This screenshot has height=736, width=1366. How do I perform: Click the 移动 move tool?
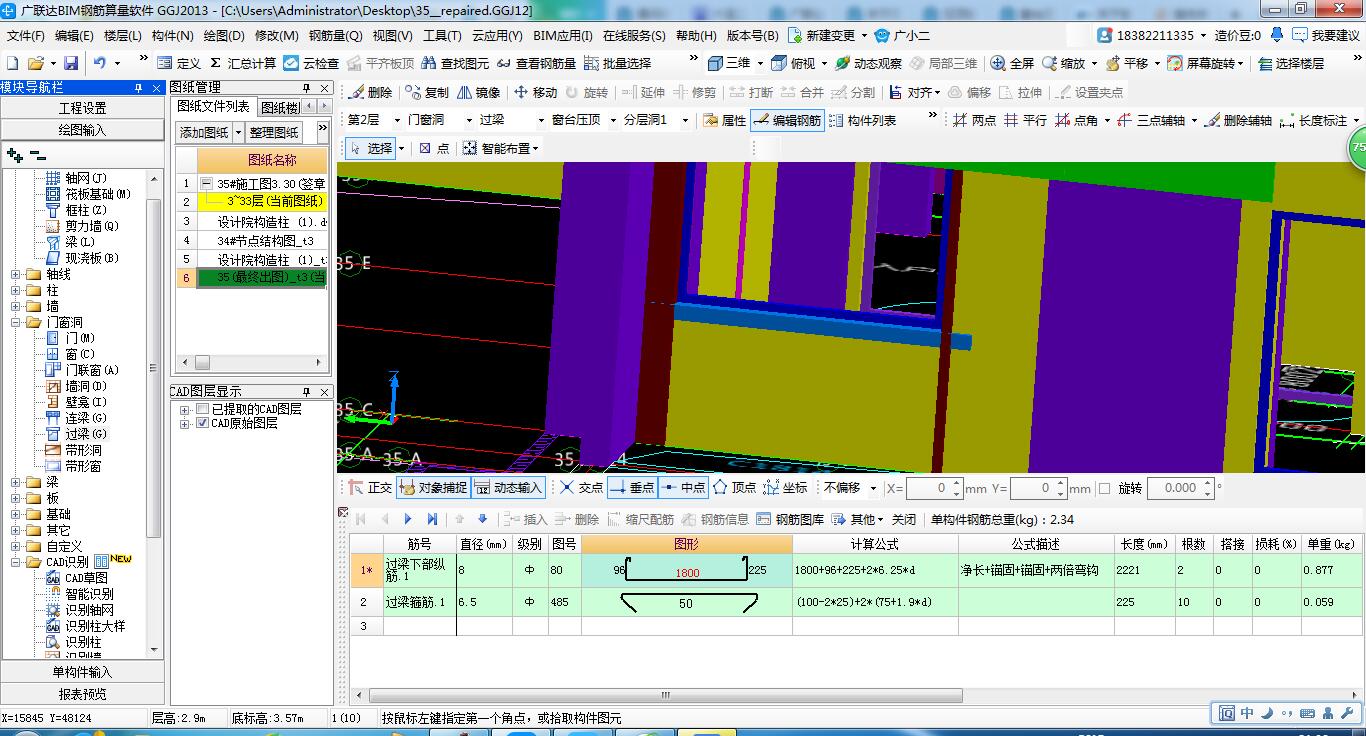pyautogui.click(x=535, y=92)
